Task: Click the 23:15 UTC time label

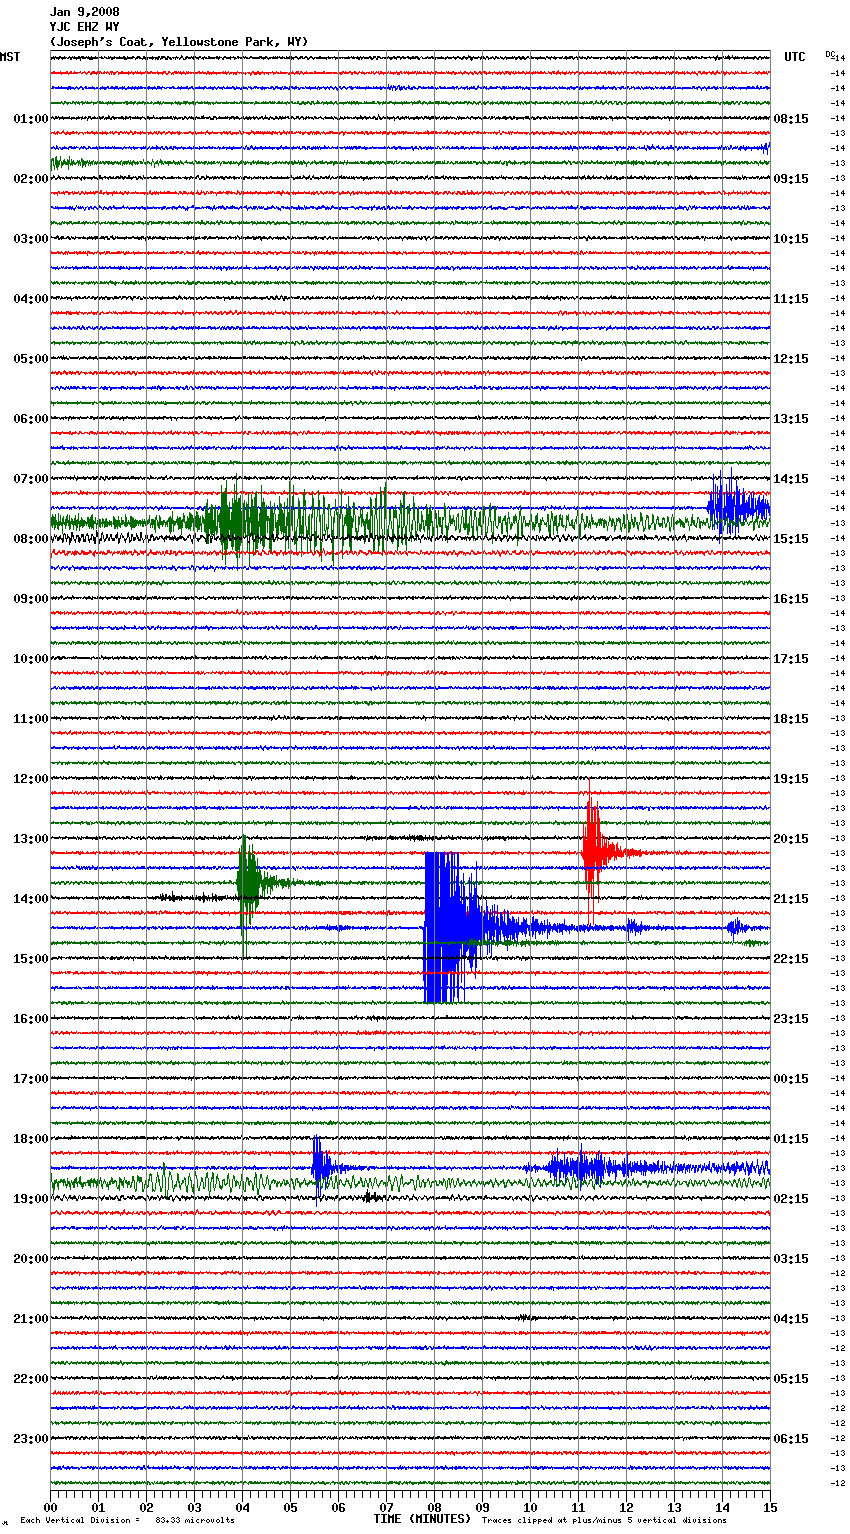Action: click(791, 1019)
